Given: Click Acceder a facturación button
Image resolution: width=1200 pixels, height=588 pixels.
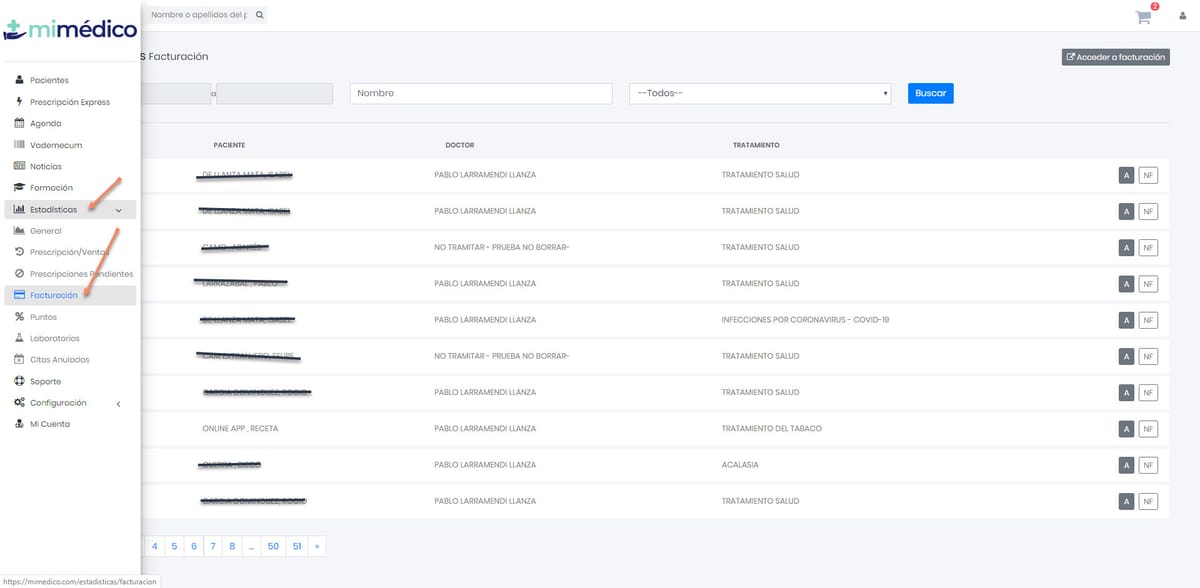Looking at the screenshot, I should pos(1115,57).
